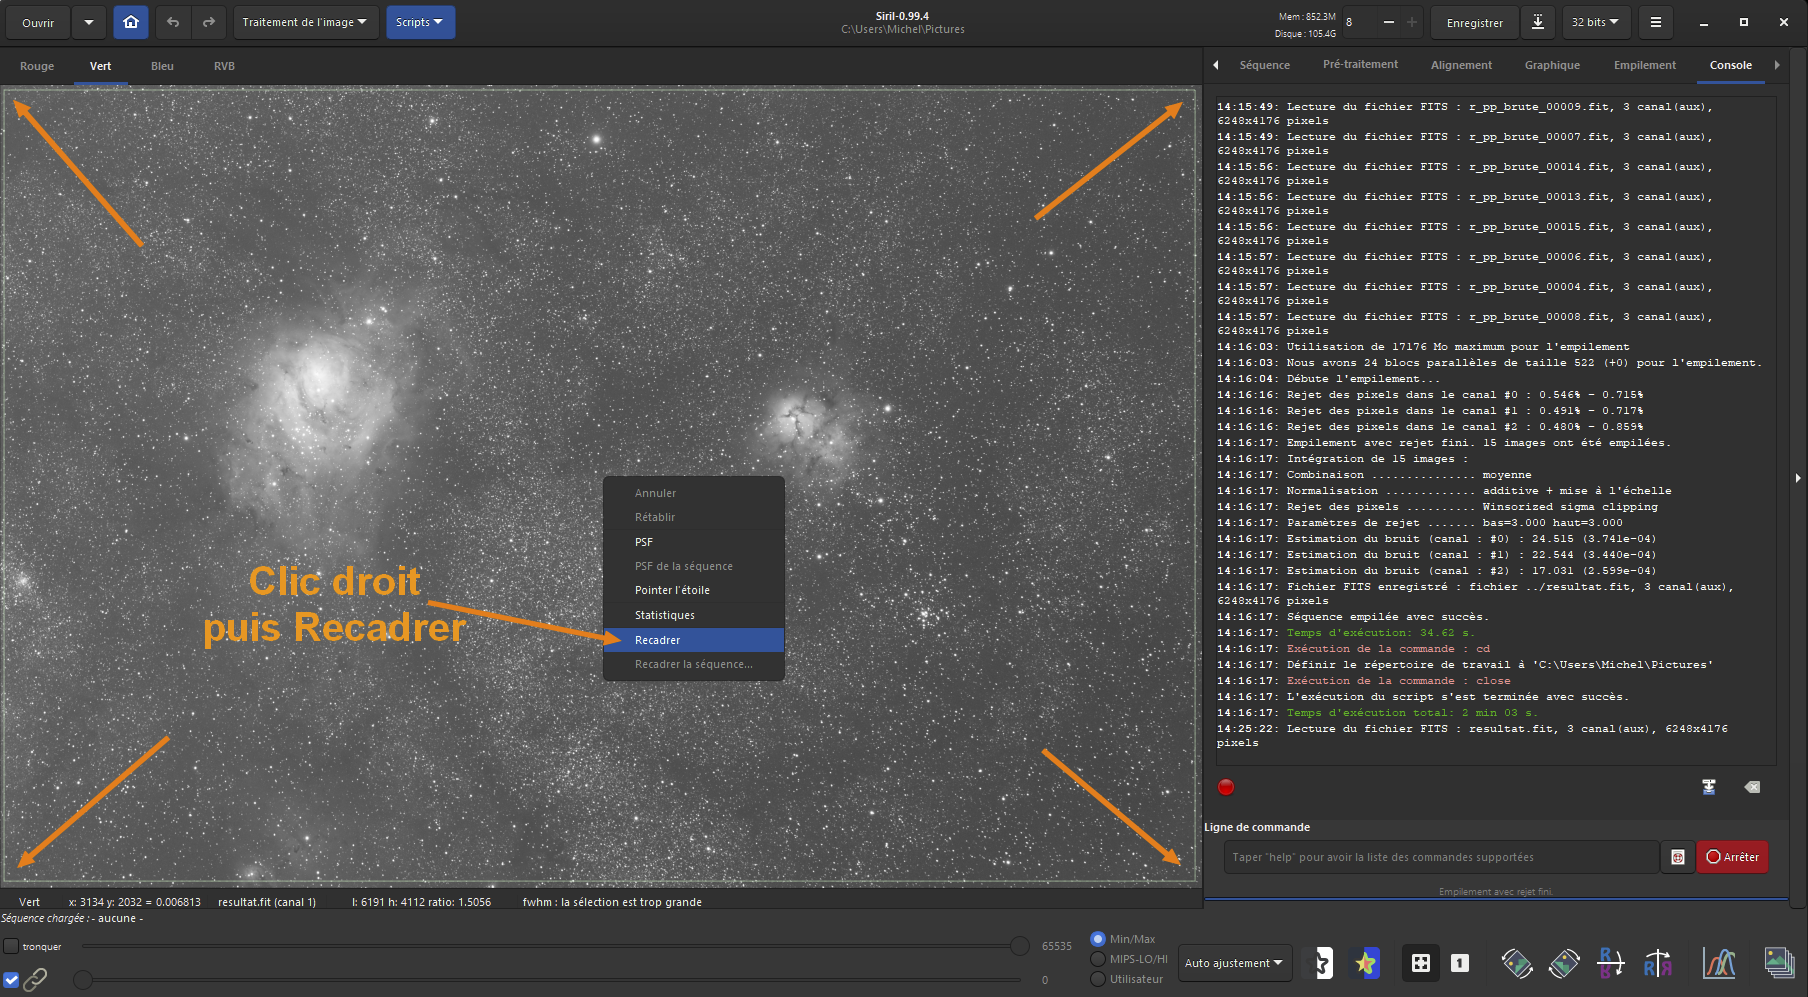This screenshot has height=997, width=1808.
Task: Select the Utilisateur radio button
Action: pyautogui.click(x=1098, y=979)
